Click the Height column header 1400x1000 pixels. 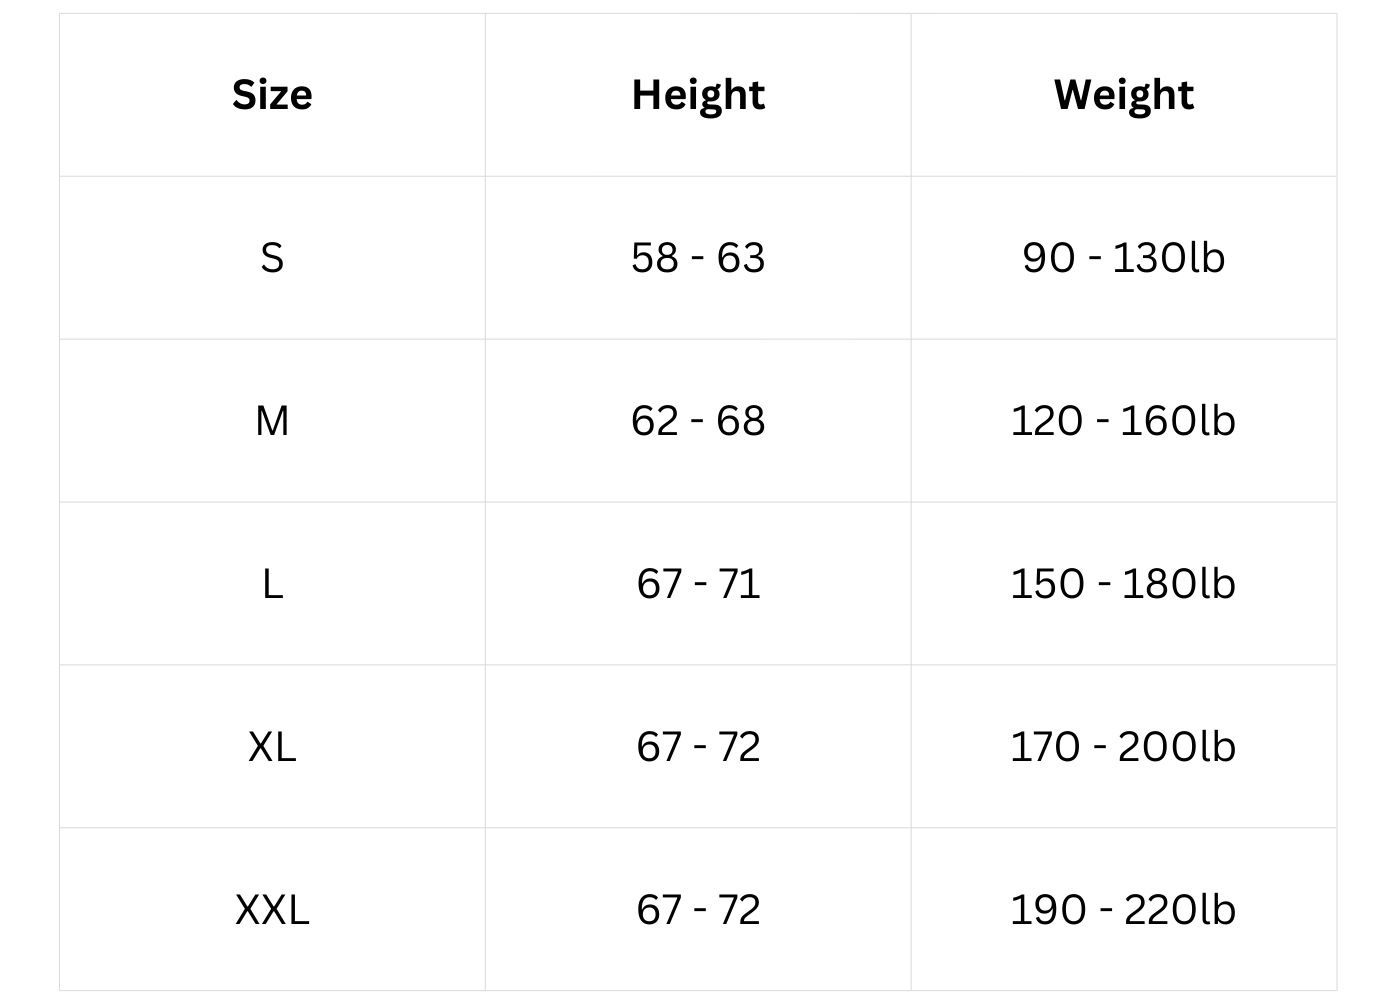(698, 95)
